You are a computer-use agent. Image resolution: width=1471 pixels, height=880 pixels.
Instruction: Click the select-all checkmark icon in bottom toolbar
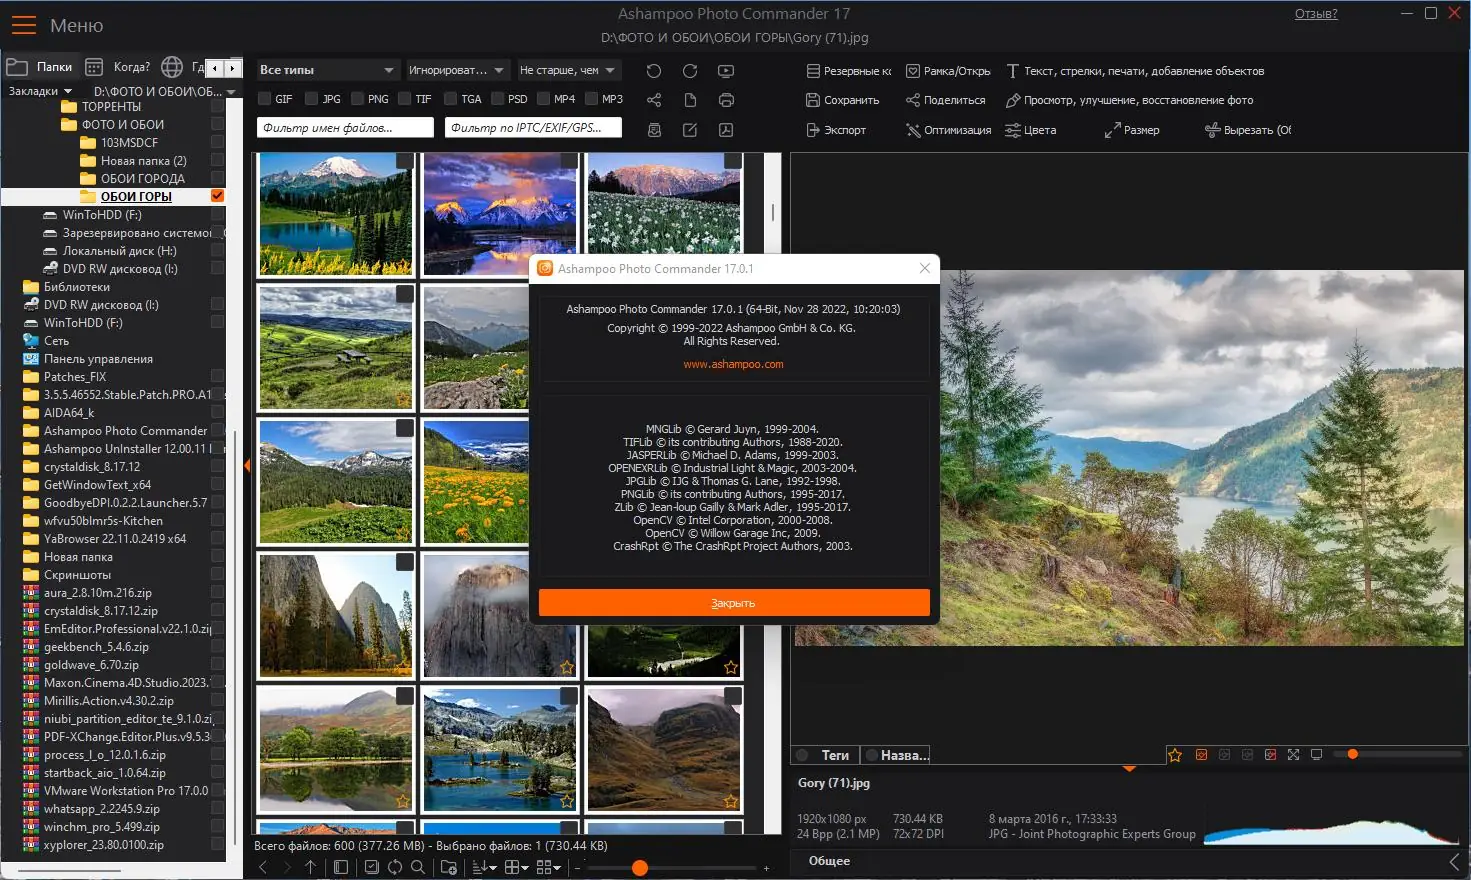[372, 867]
